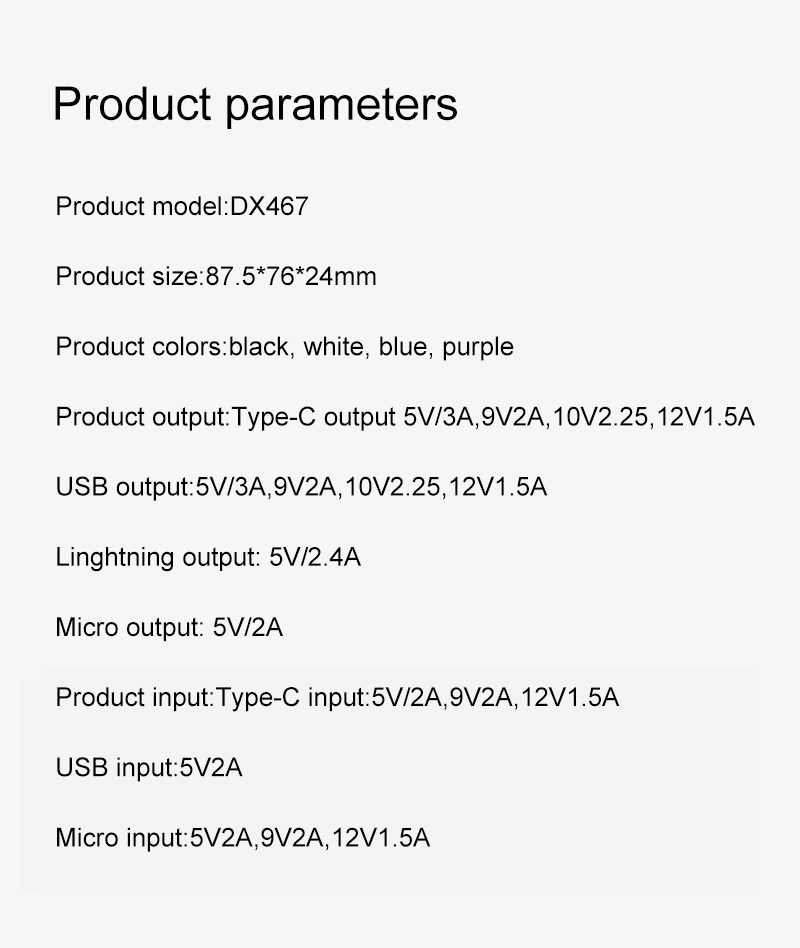The image size is (800, 948).
Task: Click "Type-C input" in the product input line
Action: tap(291, 697)
